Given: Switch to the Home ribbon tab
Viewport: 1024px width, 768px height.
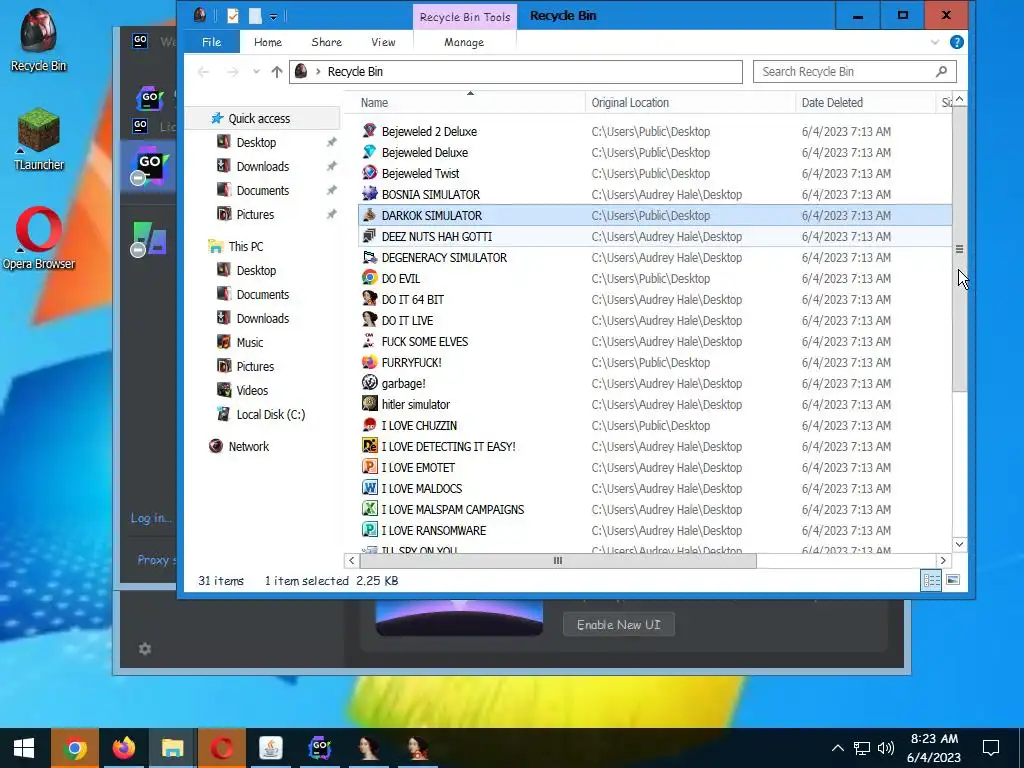Looking at the screenshot, I should point(268,42).
